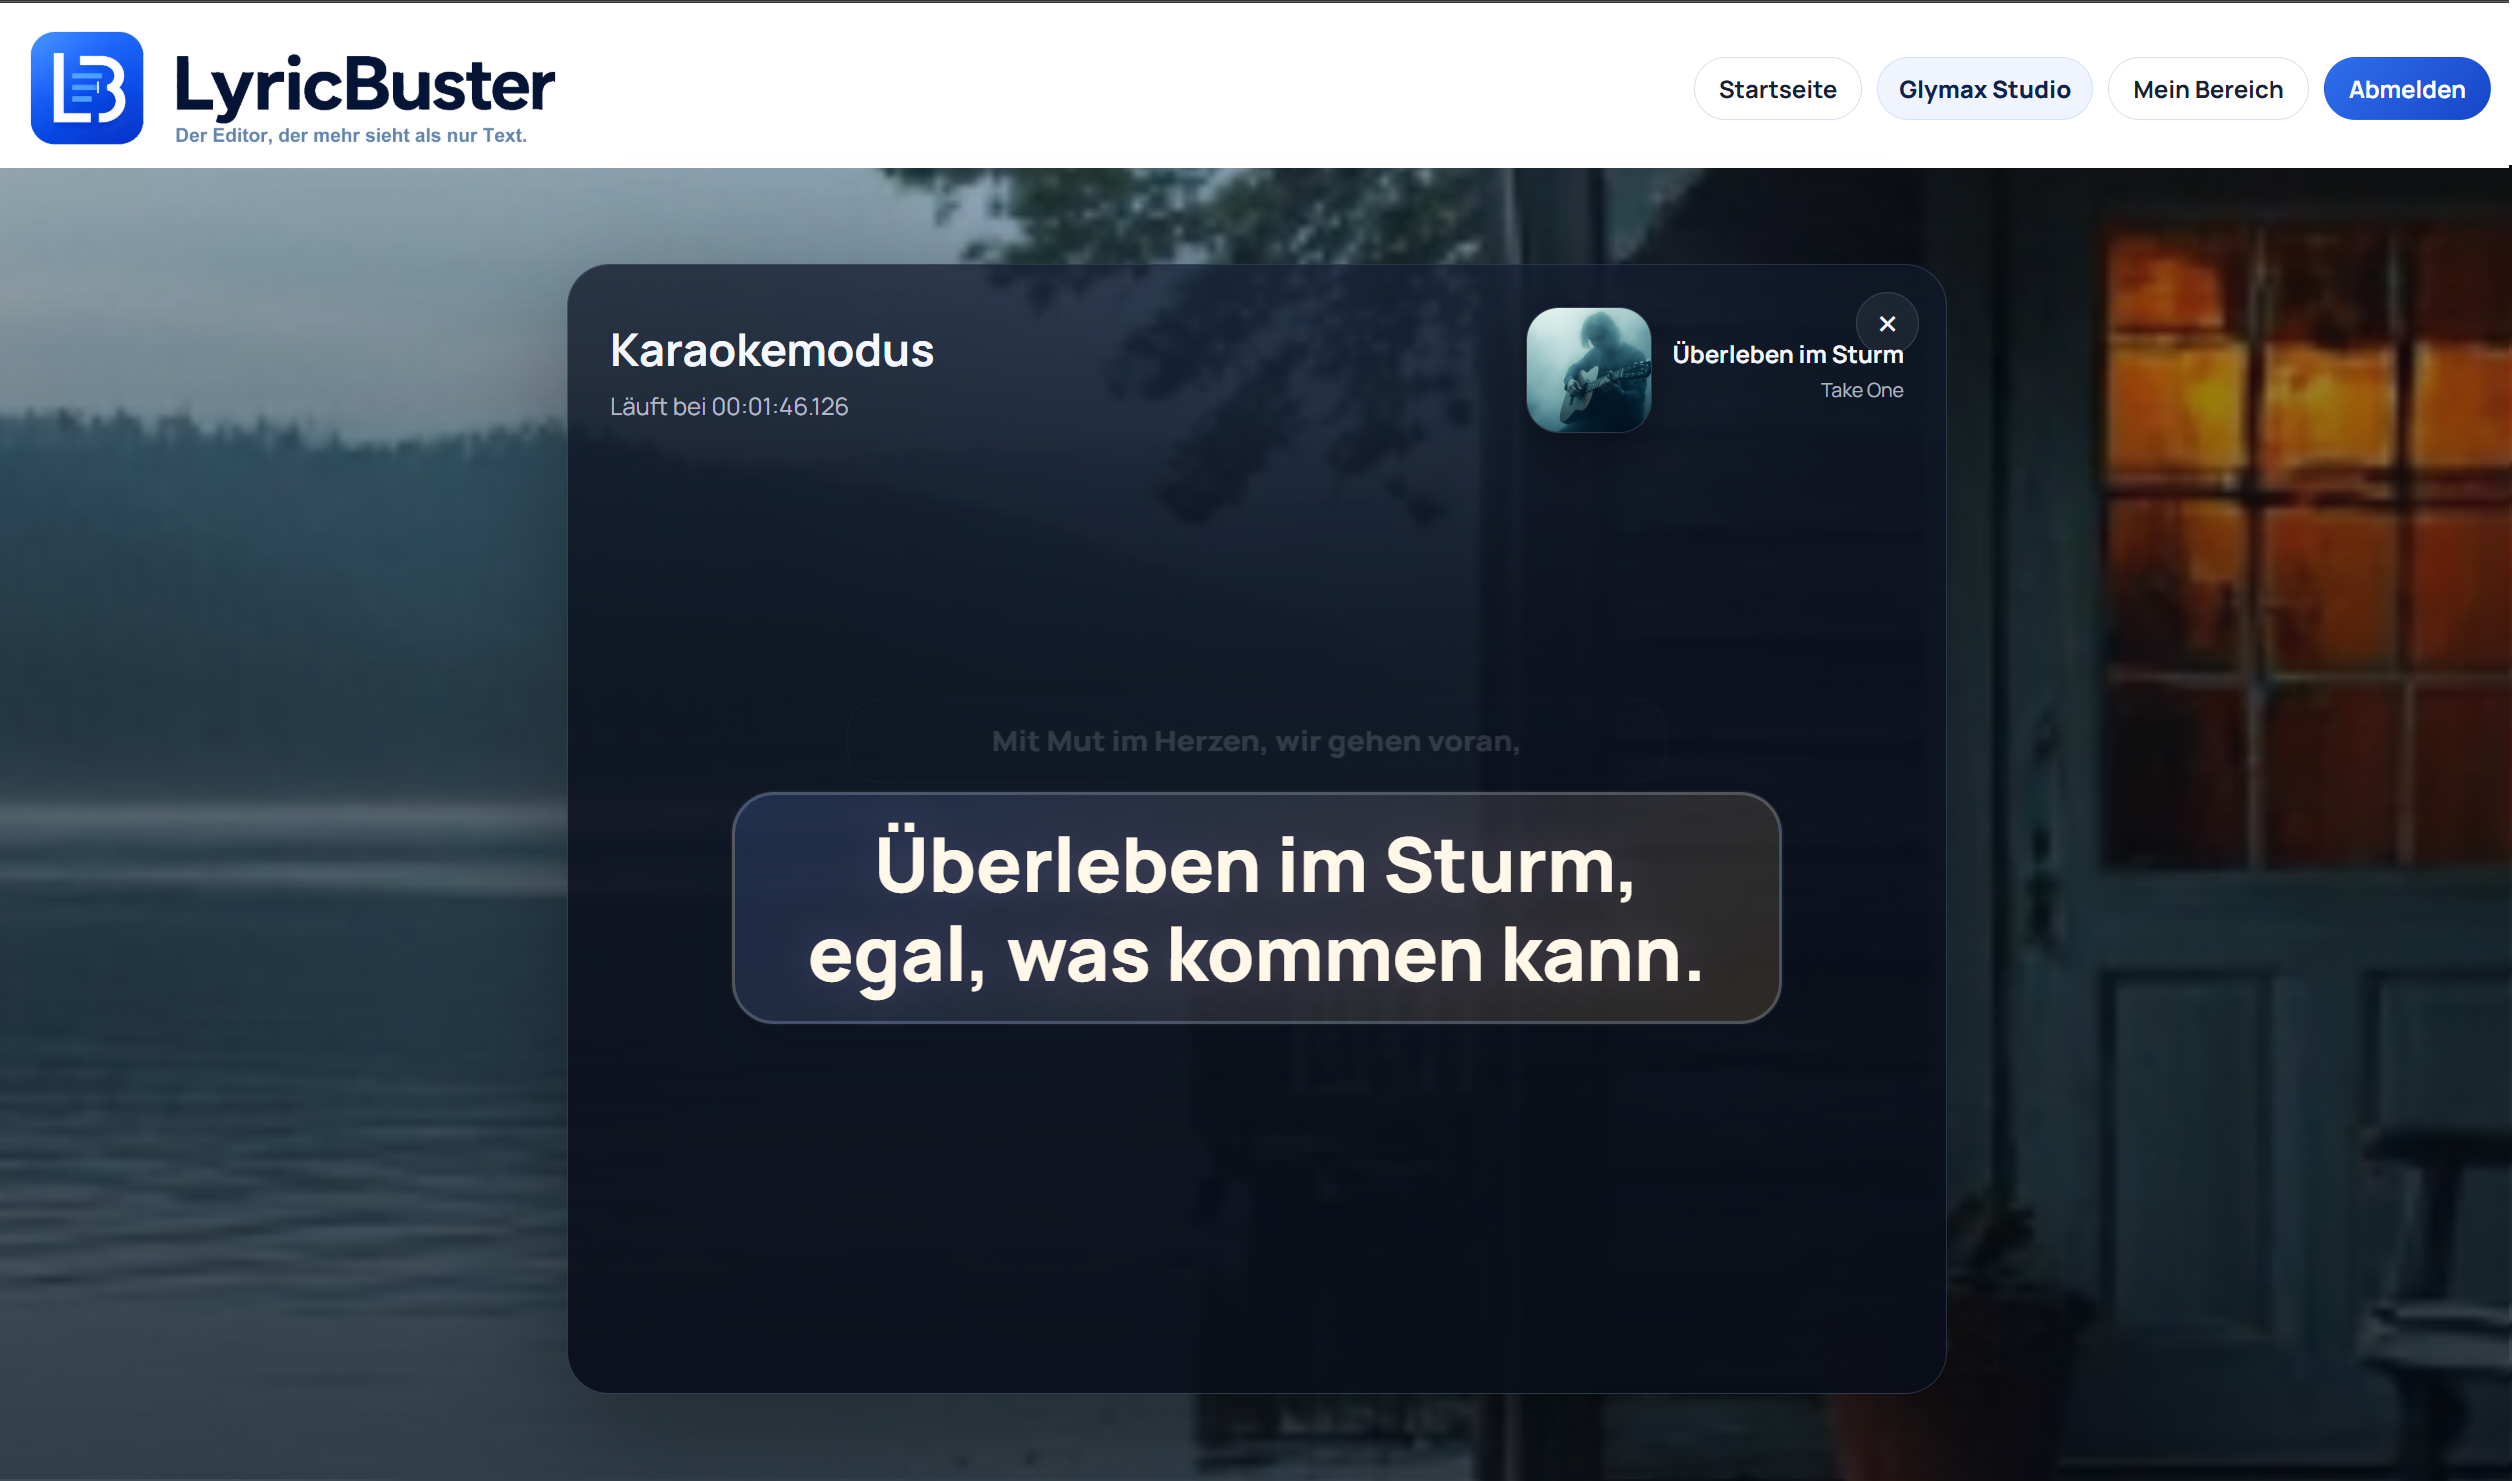Click the 'Take One' subtitle
Screen dimensions: 2512x1481
[x=1861, y=391]
